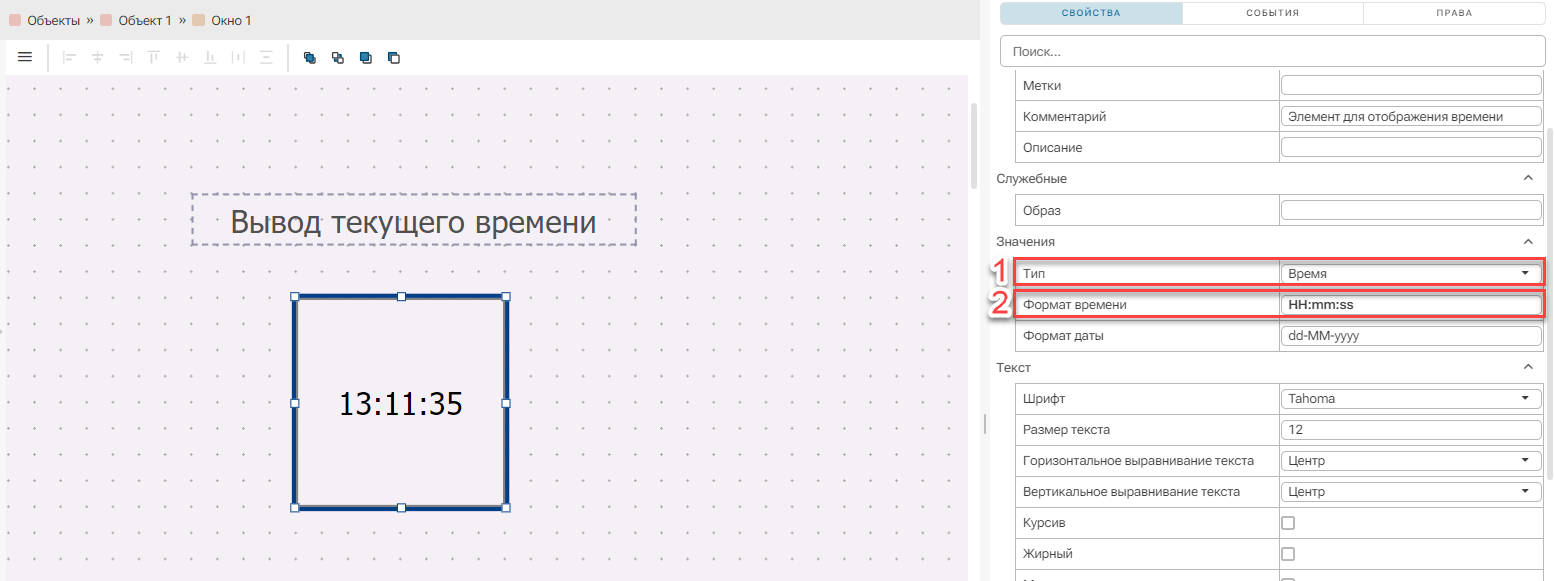Open the hamburger menu in the editor toolbar
This screenshot has height=581, width=1555.
coord(25,57)
